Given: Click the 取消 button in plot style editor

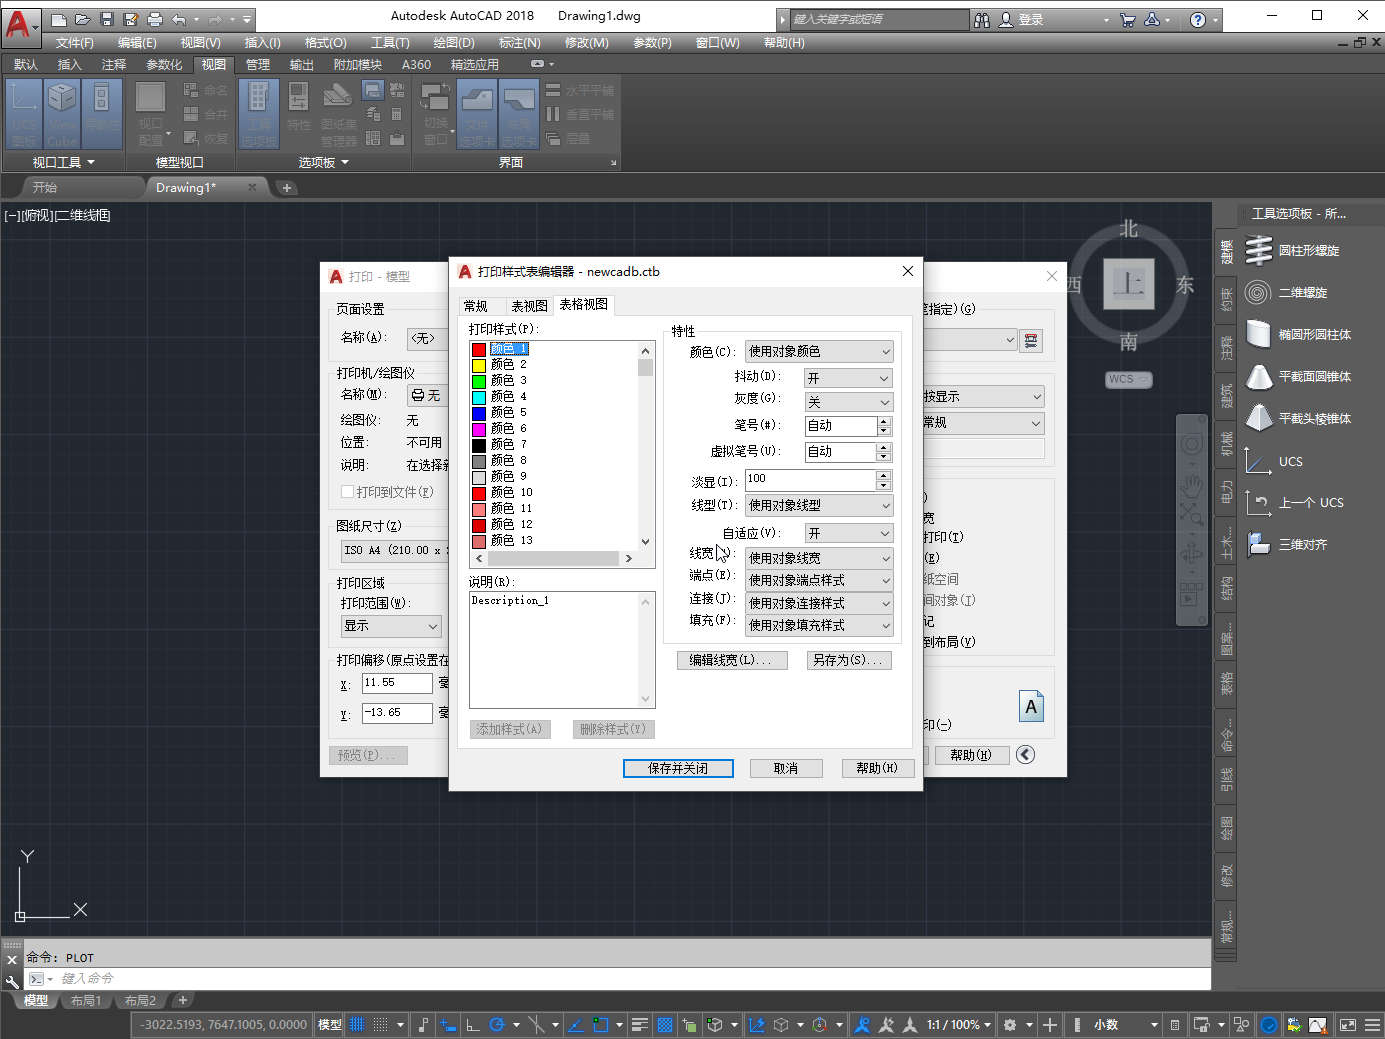Looking at the screenshot, I should pyautogui.click(x=786, y=768).
